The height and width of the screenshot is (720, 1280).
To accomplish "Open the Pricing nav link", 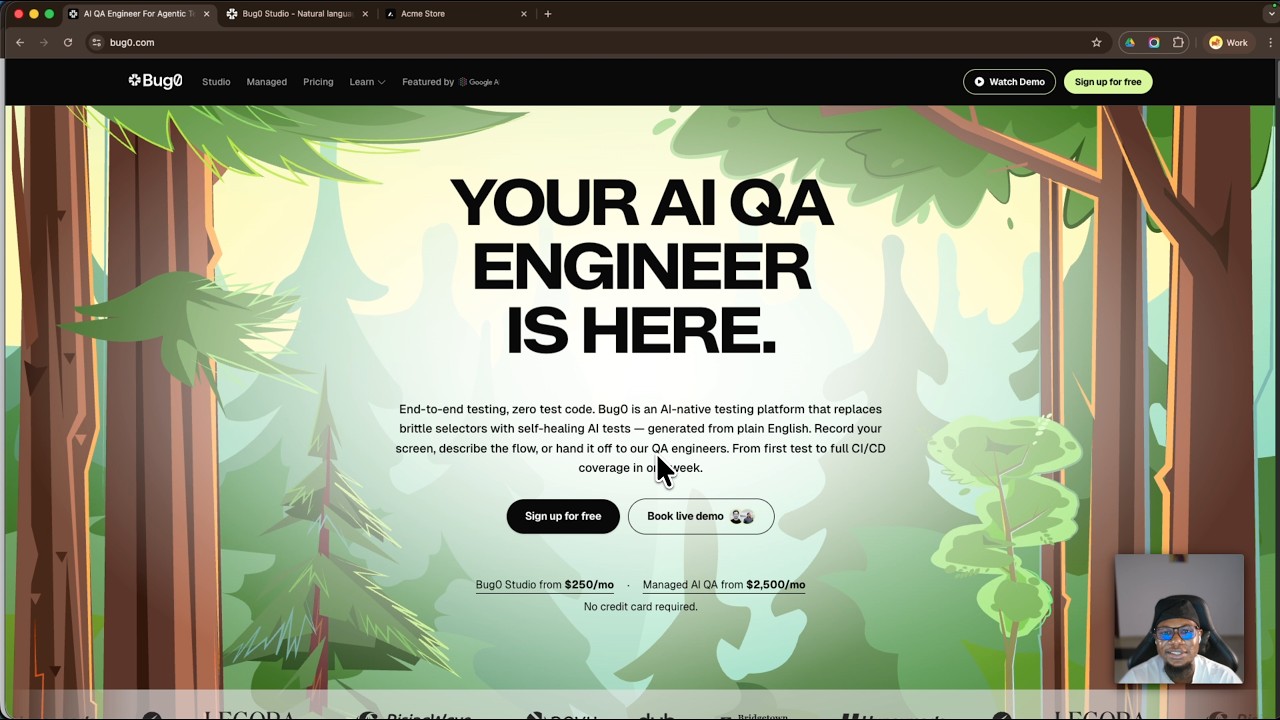I will pos(318,82).
